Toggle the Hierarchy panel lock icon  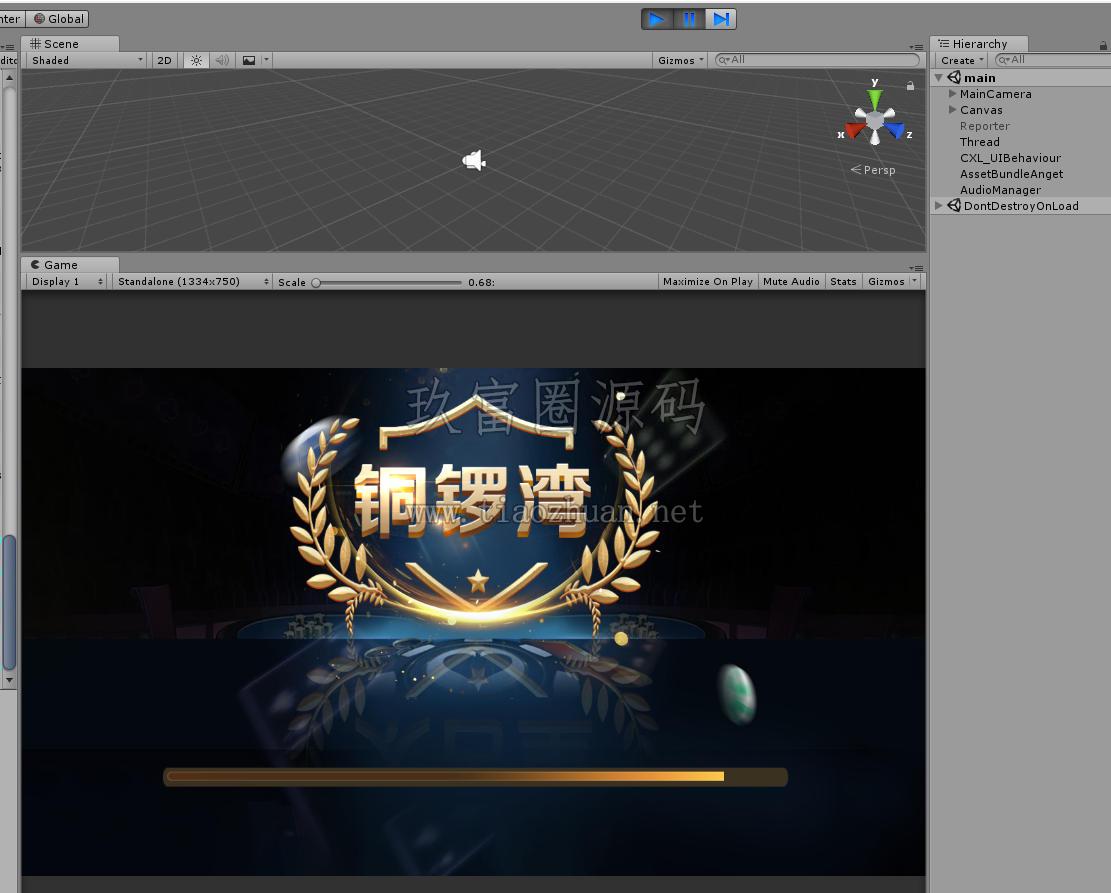point(1103,45)
